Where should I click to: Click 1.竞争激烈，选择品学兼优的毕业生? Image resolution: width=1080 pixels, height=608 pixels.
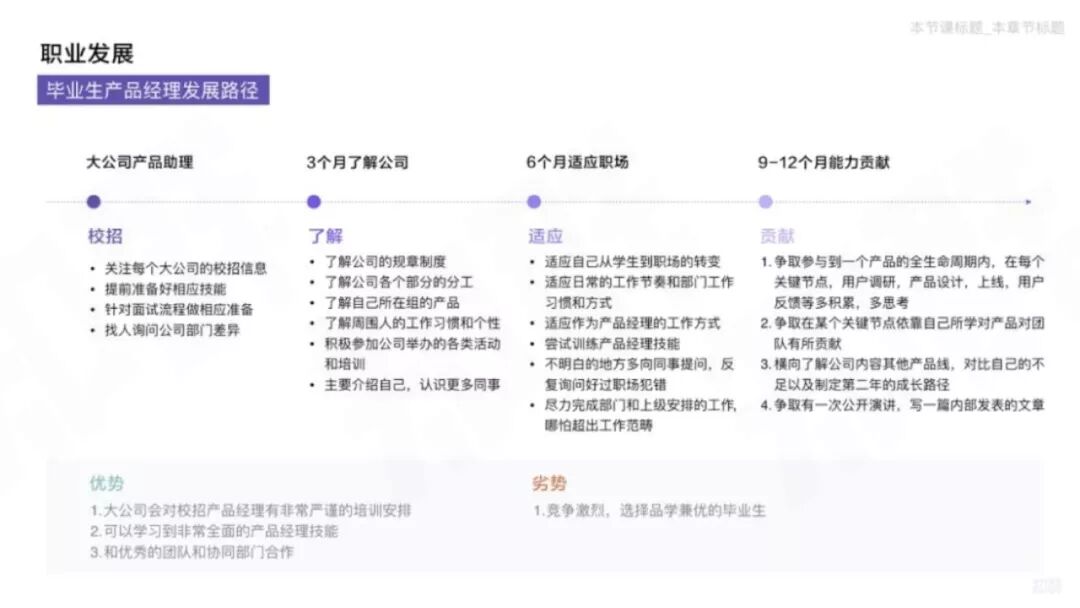pos(650,511)
